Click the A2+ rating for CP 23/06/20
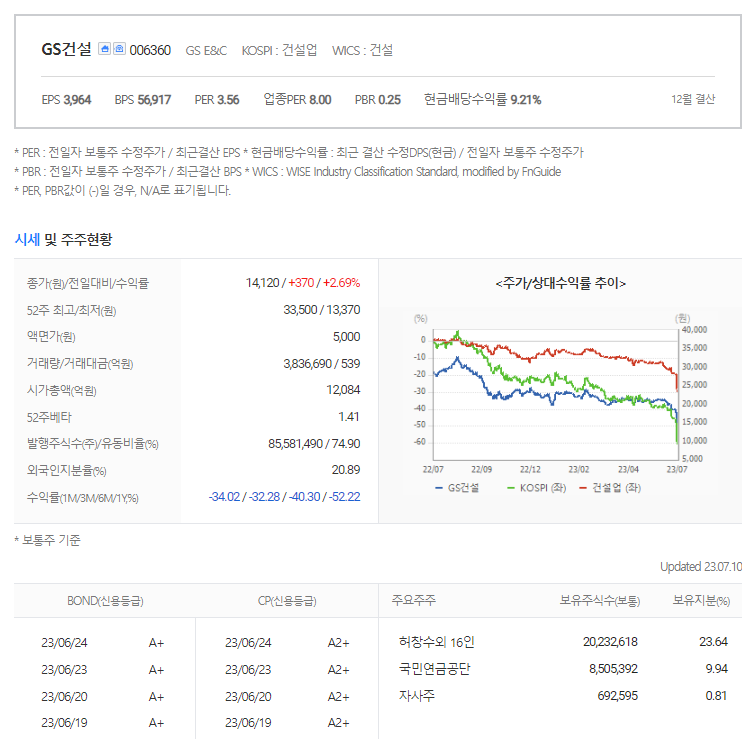The height and width of the screenshot is (739, 745). click(x=338, y=697)
